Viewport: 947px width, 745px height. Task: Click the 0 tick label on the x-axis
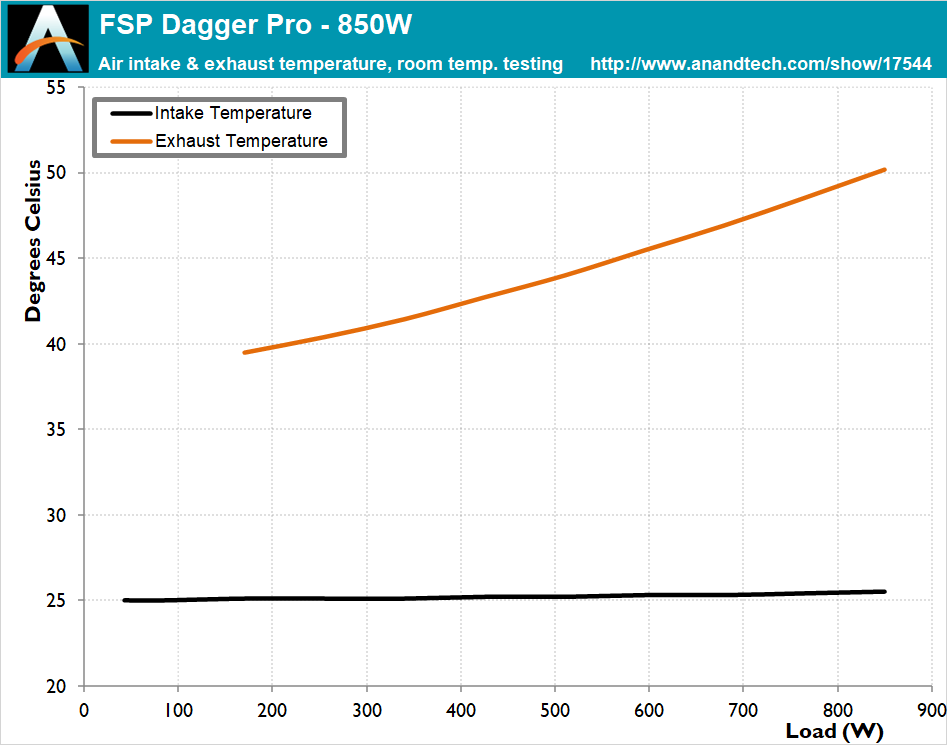pyautogui.click(x=84, y=708)
